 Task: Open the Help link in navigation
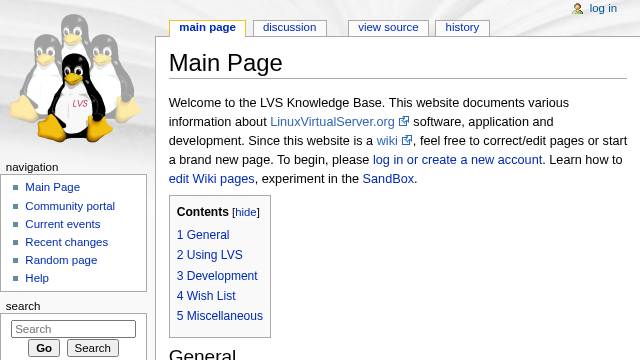(37, 278)
